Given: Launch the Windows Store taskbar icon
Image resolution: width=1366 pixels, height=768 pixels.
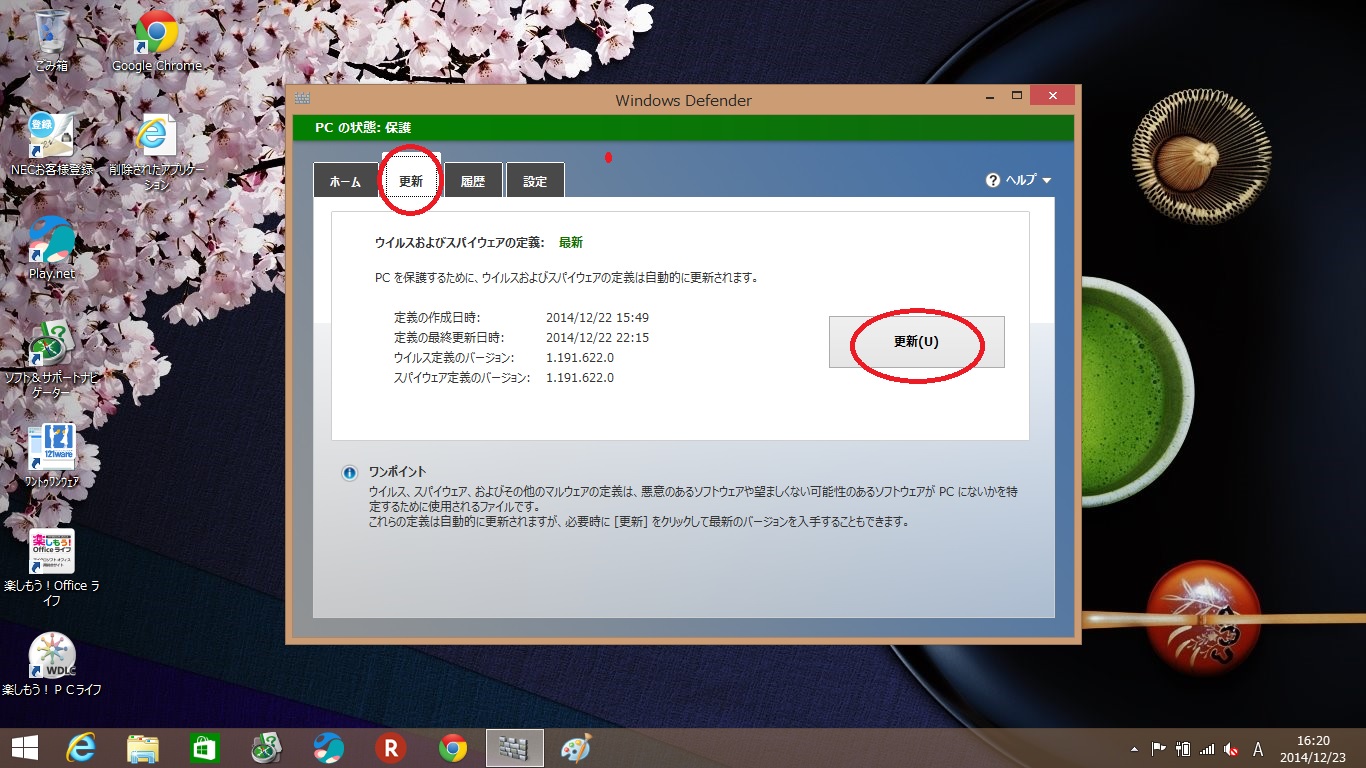Looking at the screenshot, I should 205,747.
